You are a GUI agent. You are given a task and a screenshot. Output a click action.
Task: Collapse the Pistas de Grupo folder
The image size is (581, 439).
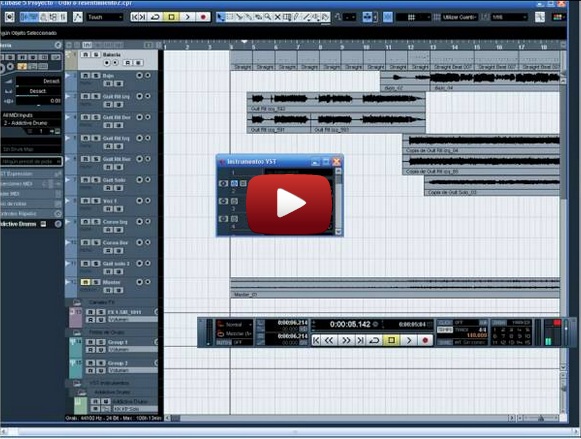pyautogui.click(x=77, y=333)
